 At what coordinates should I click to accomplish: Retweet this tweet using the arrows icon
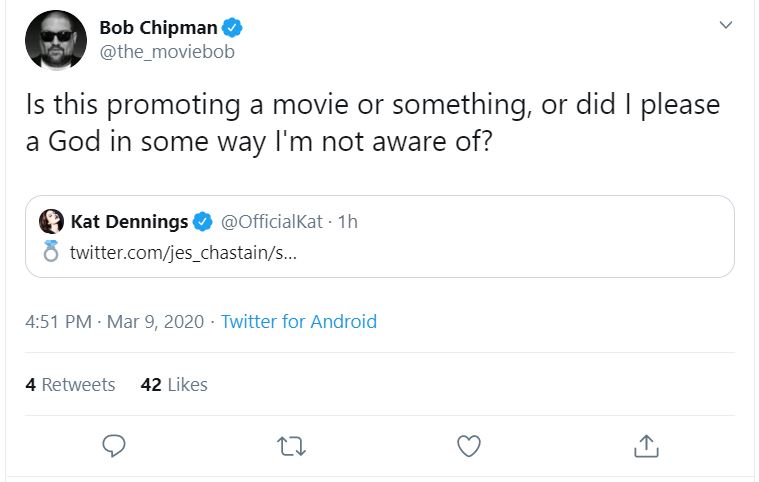(x=291, y=445)
